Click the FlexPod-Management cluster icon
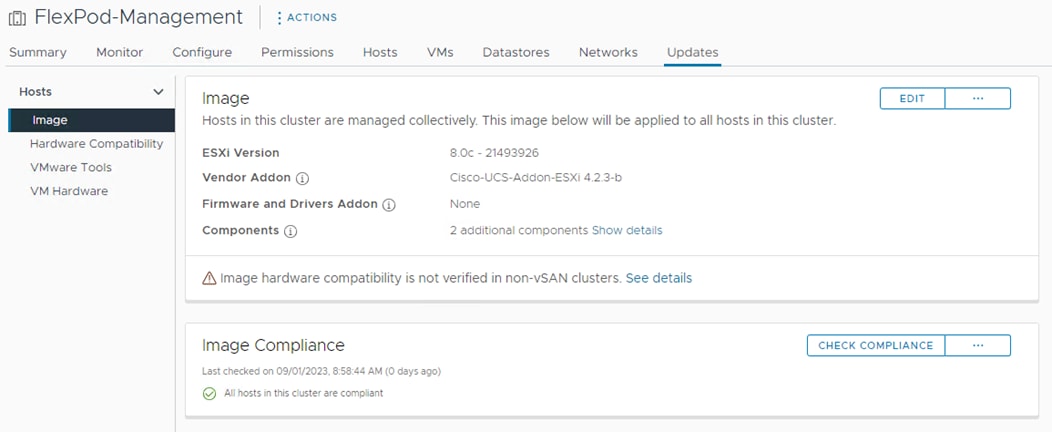The height and width of the screenshot is (432, 1052). pyautogui.click(x=17, y=18)
